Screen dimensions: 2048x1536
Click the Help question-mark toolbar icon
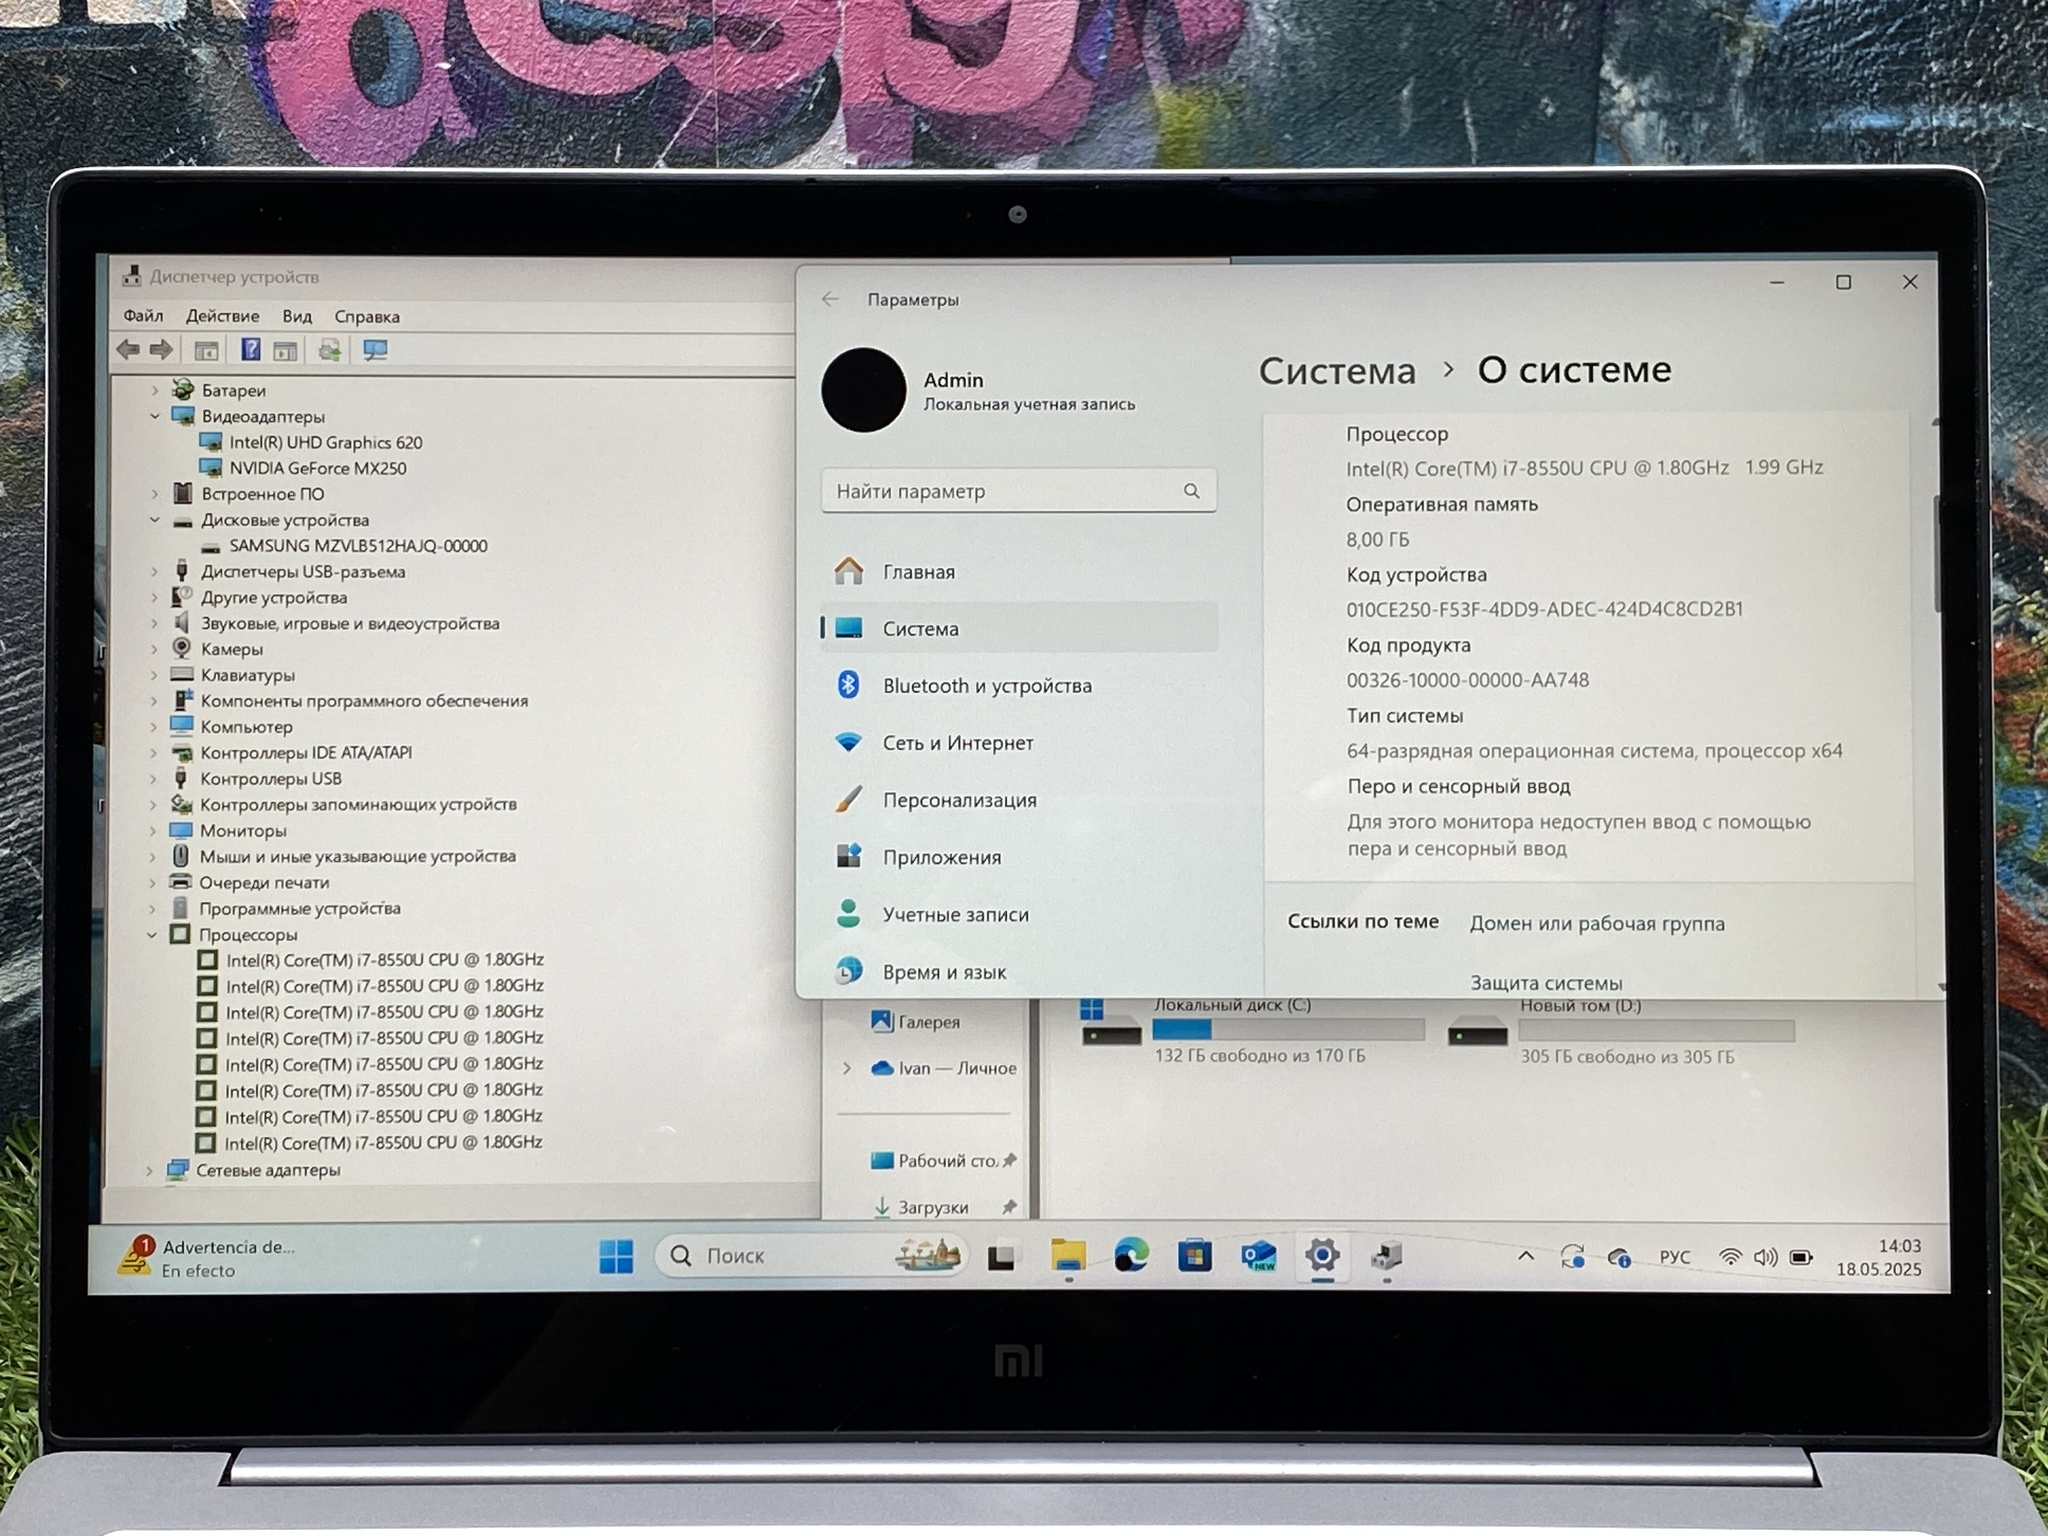click(250, 350)
